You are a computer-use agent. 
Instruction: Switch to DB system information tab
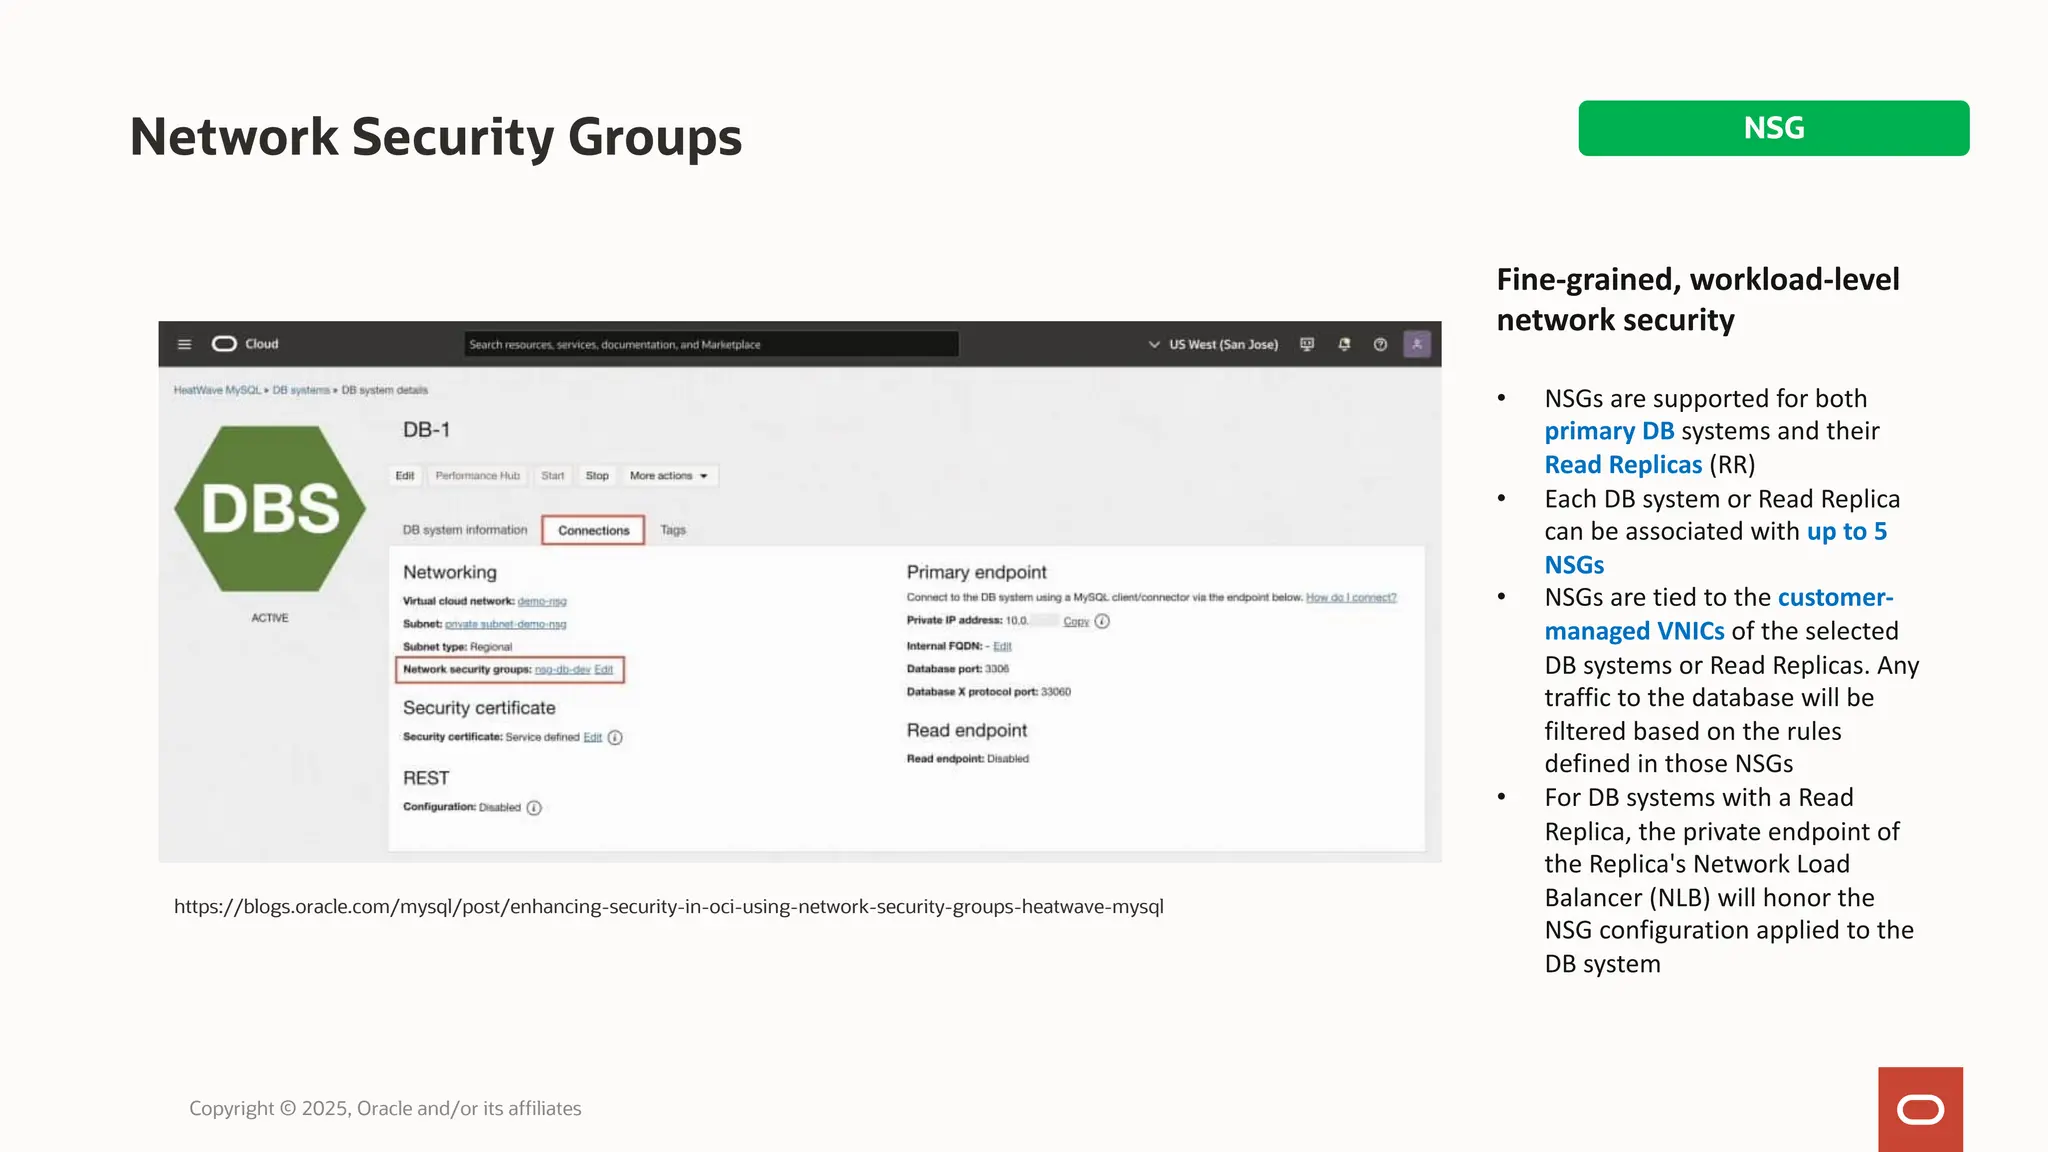465,530
